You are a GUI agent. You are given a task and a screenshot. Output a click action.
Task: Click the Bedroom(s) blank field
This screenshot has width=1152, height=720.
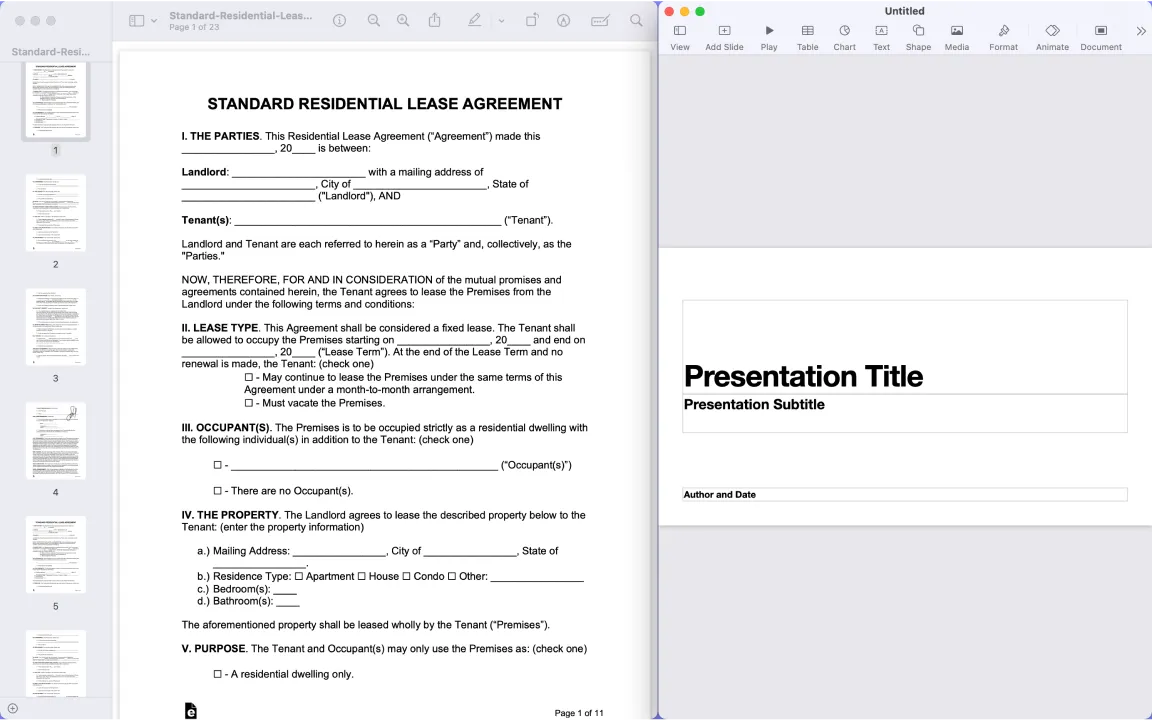(285, 589)
